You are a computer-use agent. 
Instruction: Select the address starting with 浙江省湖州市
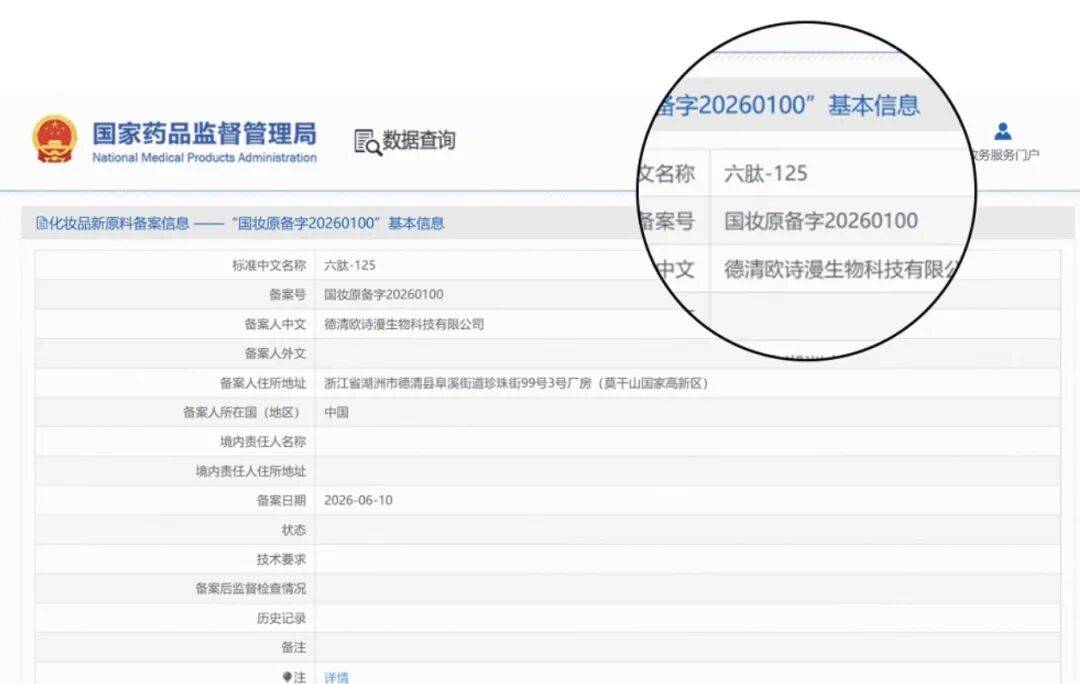[x=516, y=383]
